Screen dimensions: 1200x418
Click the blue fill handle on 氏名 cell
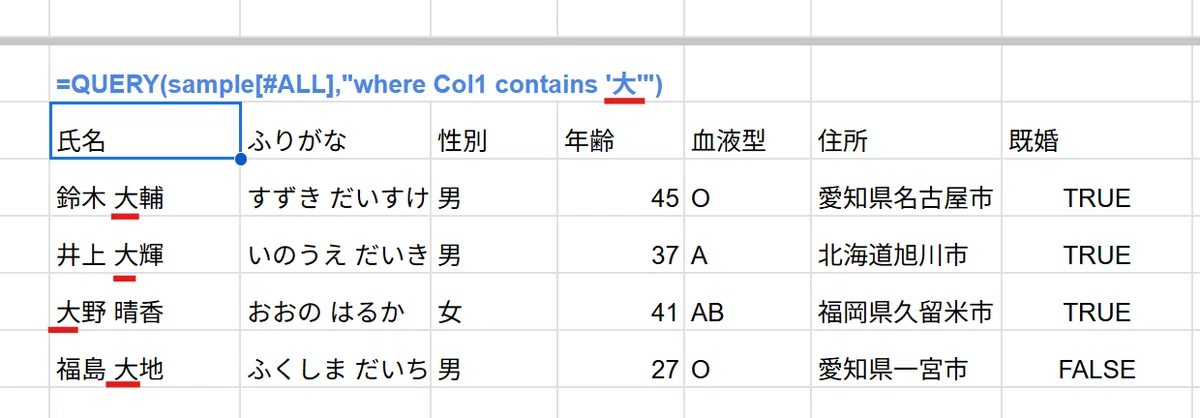[241, 159]
